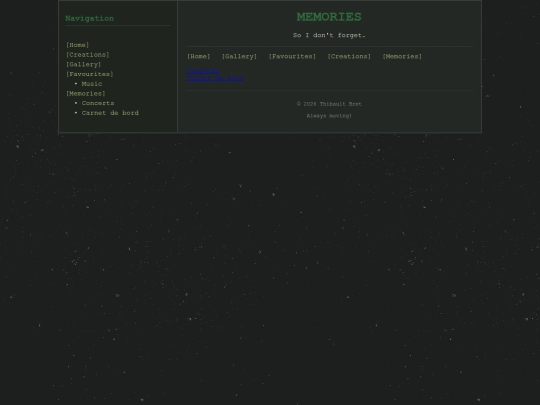Go to [Memories] in the top menu bar
Screen dimensions: 540x405
pyautogui.click(x=402, y=56)
